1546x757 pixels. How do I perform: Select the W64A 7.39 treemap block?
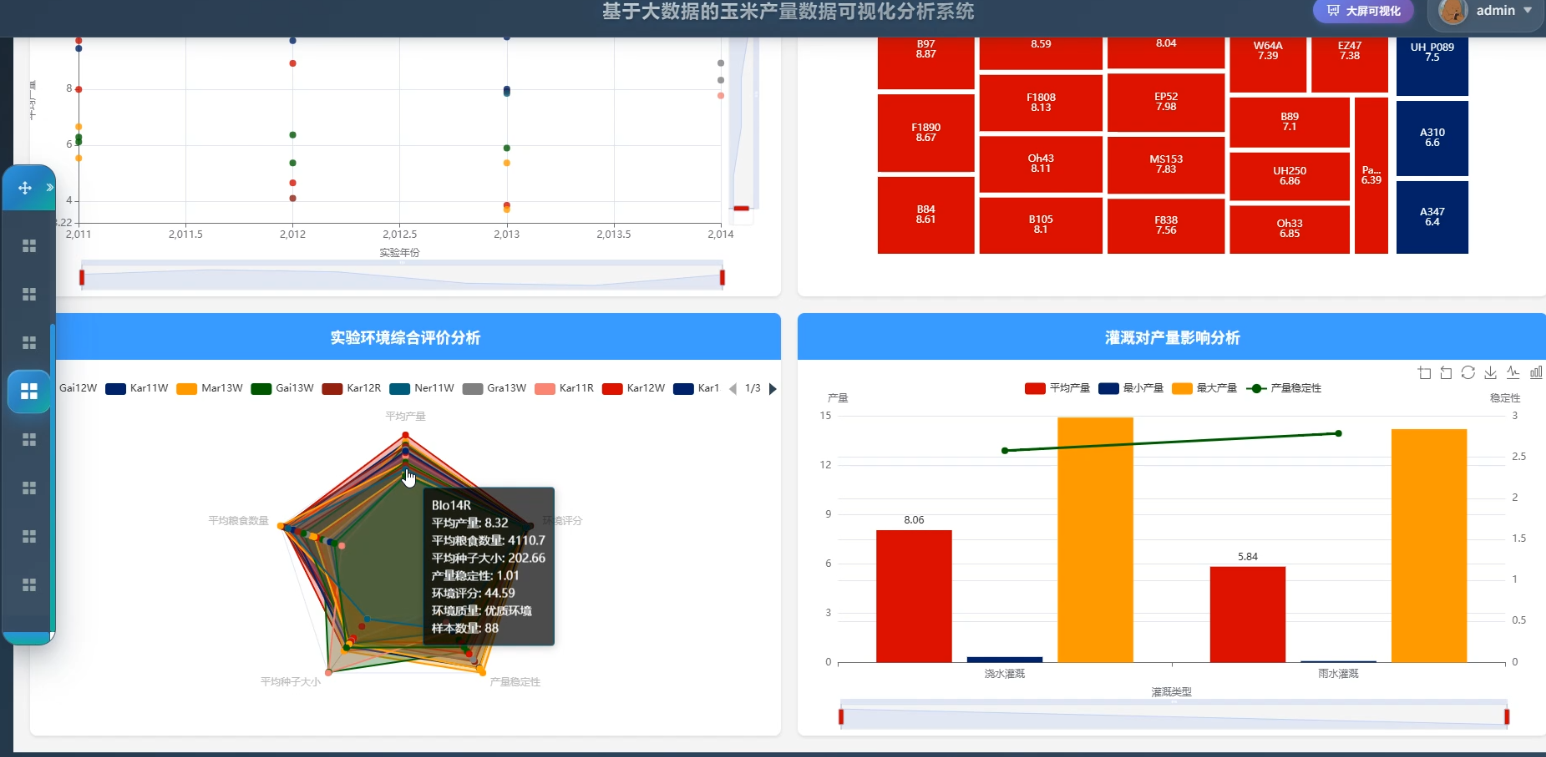1268,64
